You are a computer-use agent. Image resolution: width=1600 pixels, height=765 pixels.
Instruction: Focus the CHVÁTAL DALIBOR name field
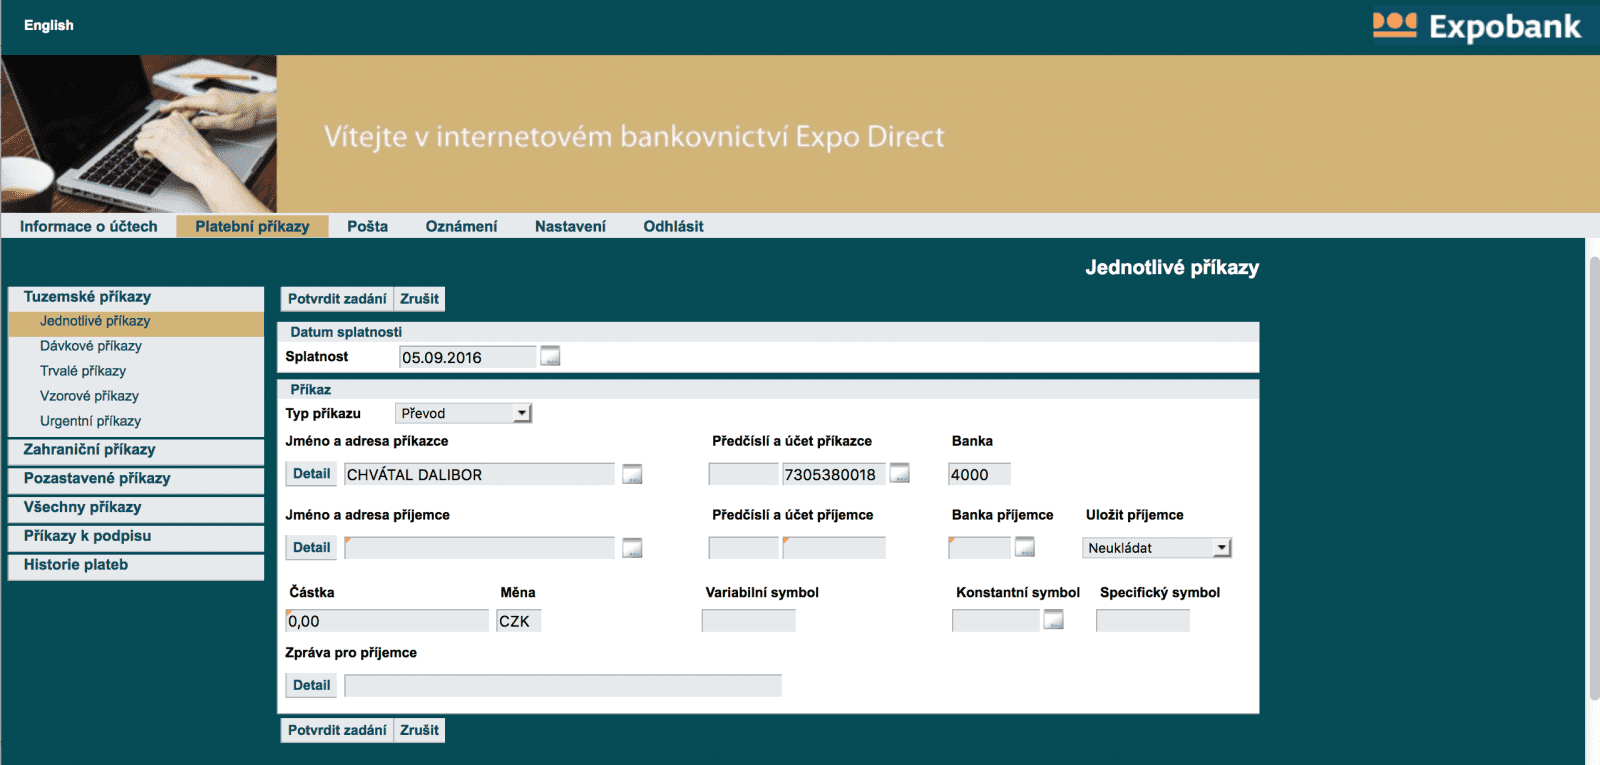tap(479, 474)
